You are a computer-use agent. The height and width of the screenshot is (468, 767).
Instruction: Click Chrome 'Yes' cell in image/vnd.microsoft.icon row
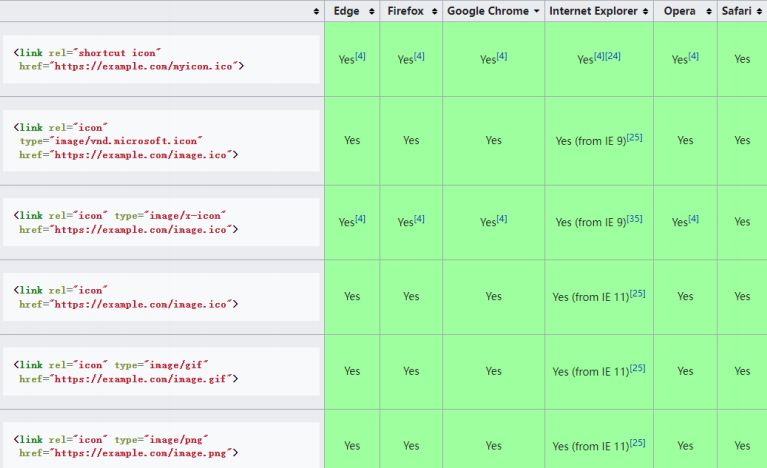pyautogui.click(x=494, y=140)
